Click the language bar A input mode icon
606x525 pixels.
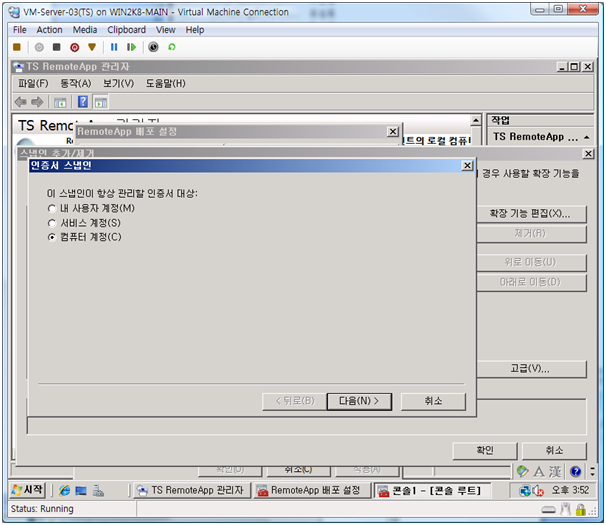point(539,472)
